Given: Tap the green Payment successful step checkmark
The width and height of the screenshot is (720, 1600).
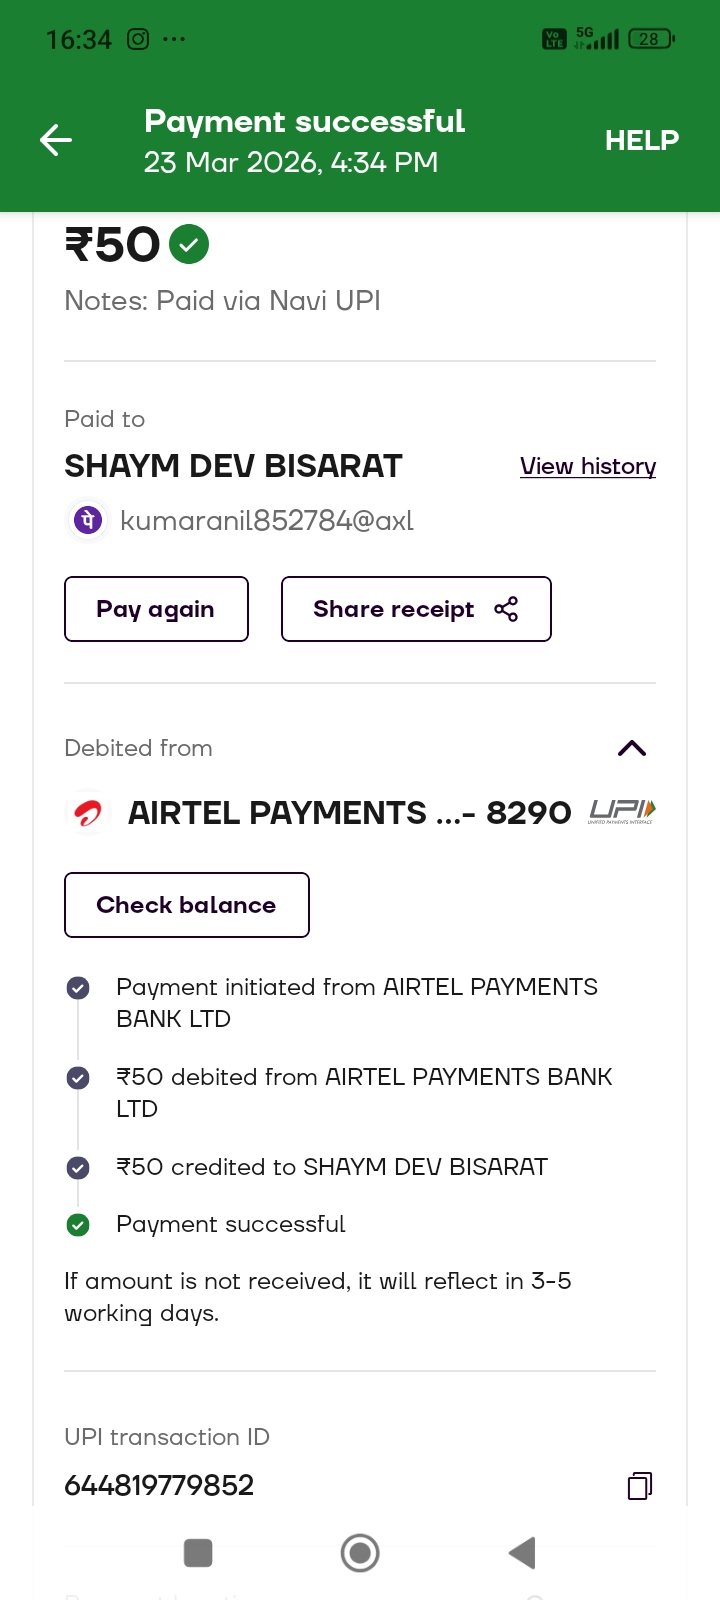Looking at the screenshot, I should (78, 1225).
